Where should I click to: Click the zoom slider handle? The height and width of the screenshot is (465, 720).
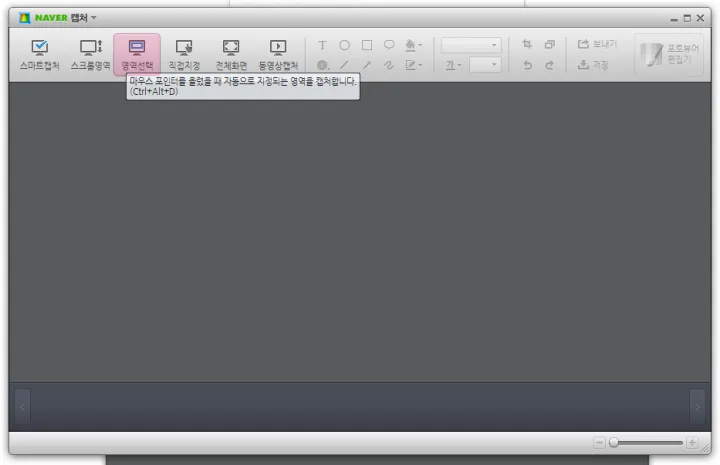tap(613, 443)
